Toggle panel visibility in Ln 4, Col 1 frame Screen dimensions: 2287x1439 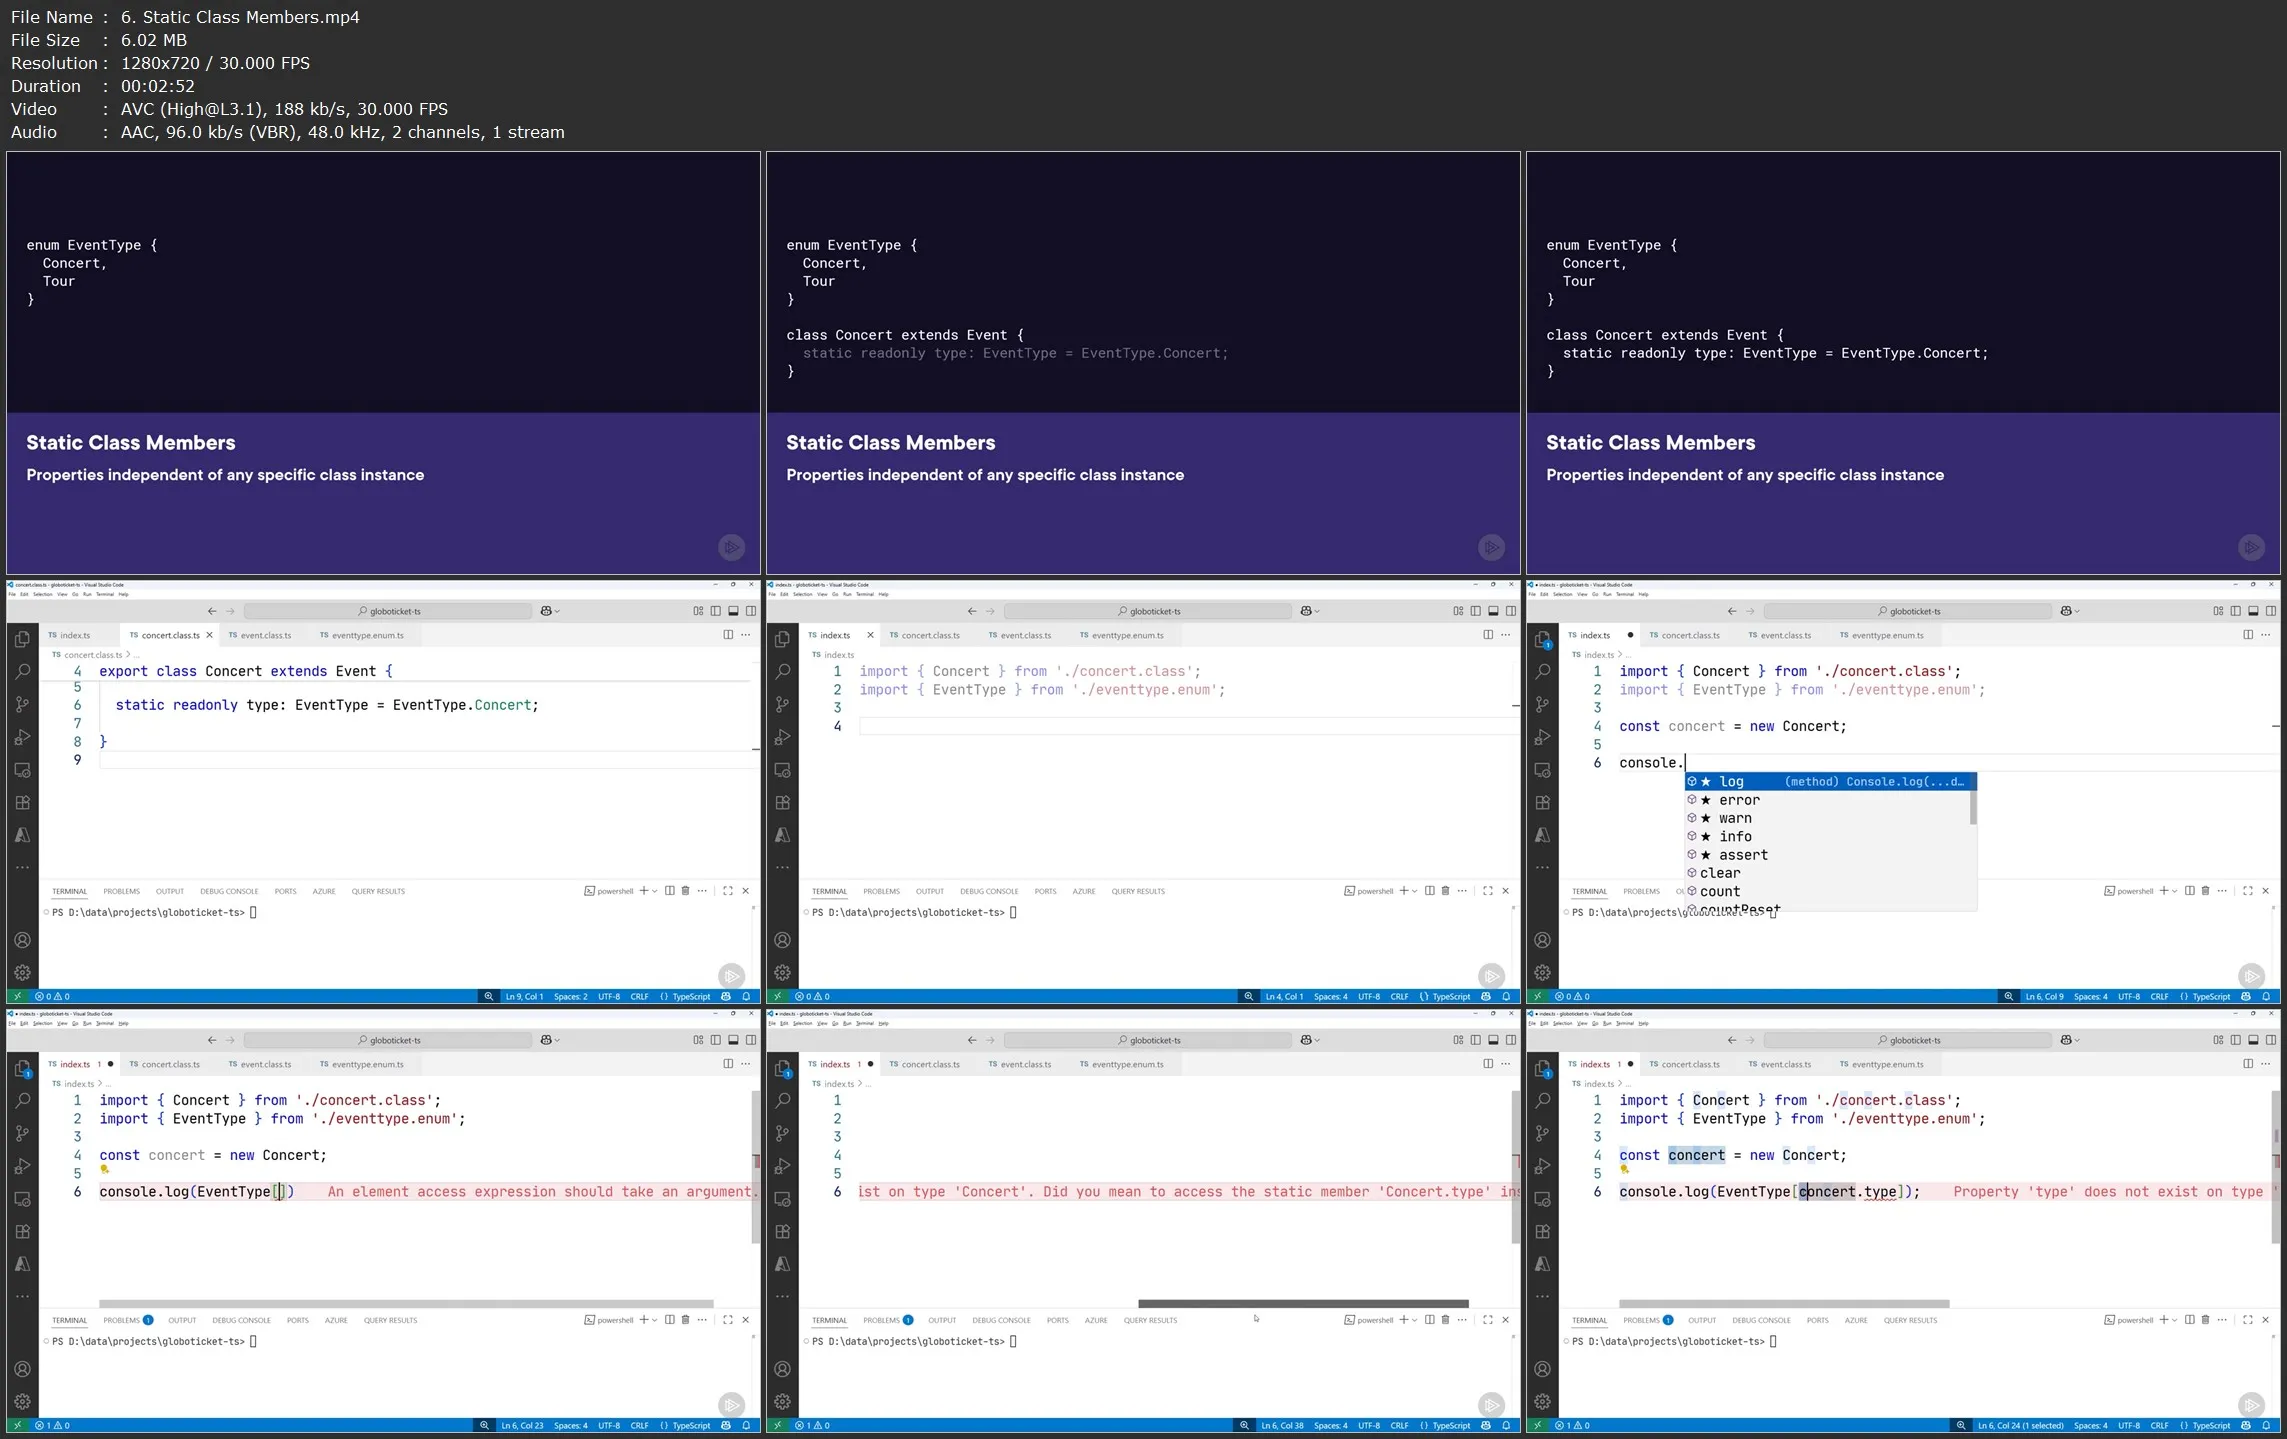[x=1493, y=611]
